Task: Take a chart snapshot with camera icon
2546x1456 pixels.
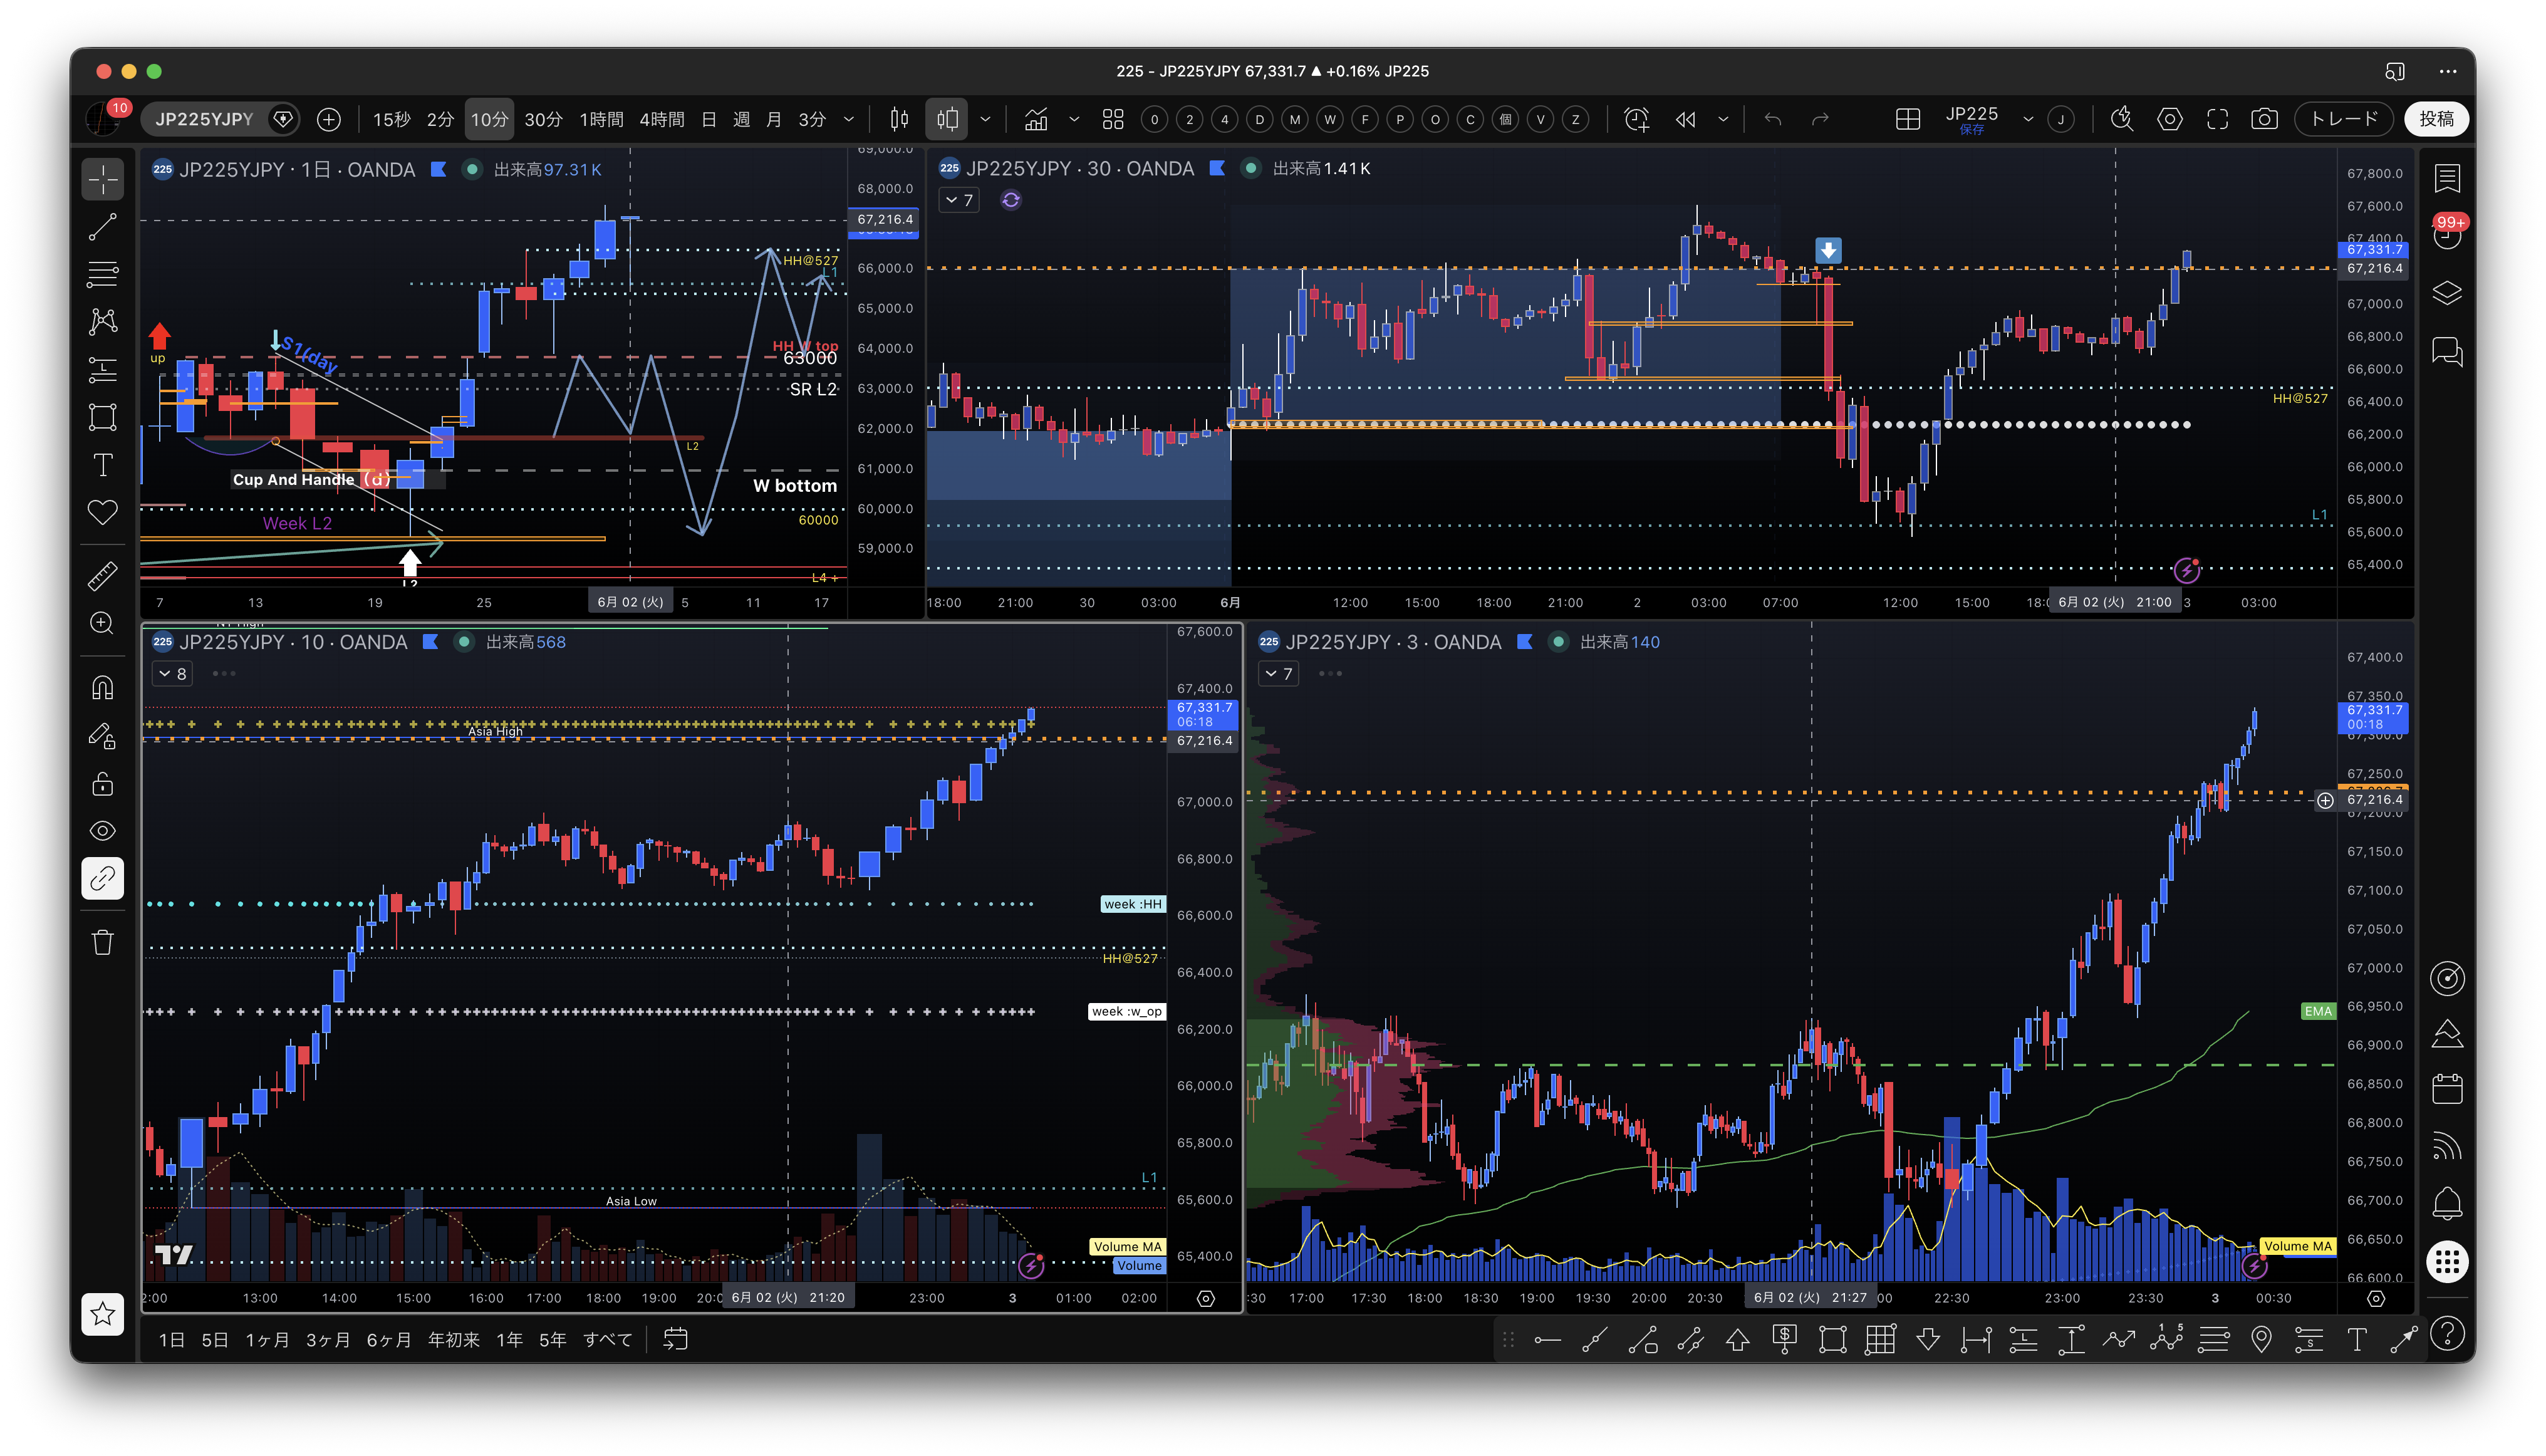Action: coord(2264,120)
